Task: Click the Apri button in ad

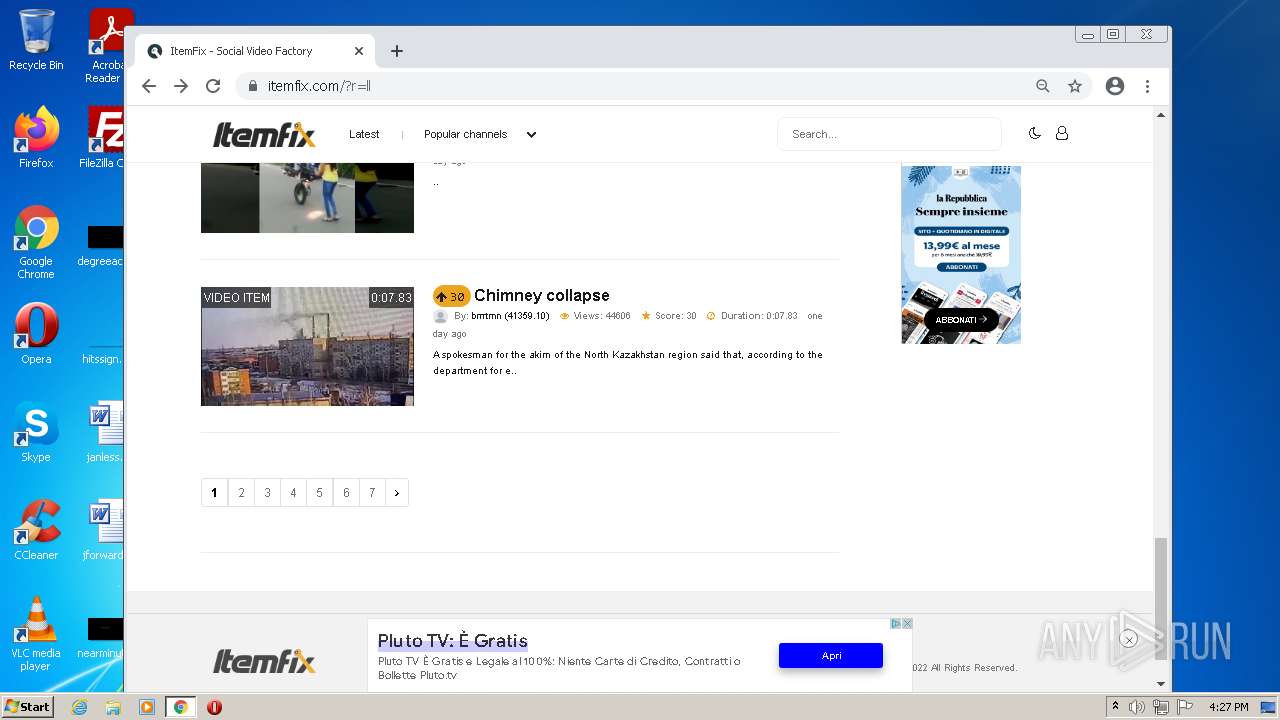Action: click(831, 656)
